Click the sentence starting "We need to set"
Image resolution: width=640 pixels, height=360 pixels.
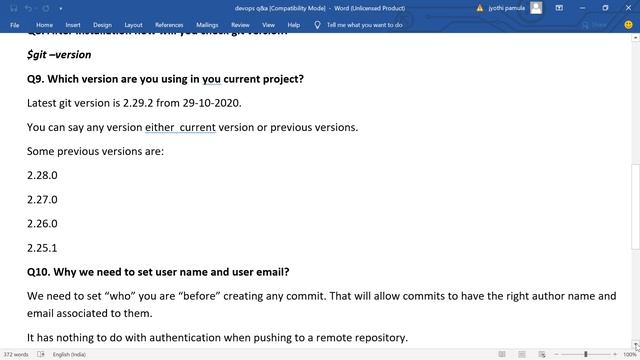(322, 296)
